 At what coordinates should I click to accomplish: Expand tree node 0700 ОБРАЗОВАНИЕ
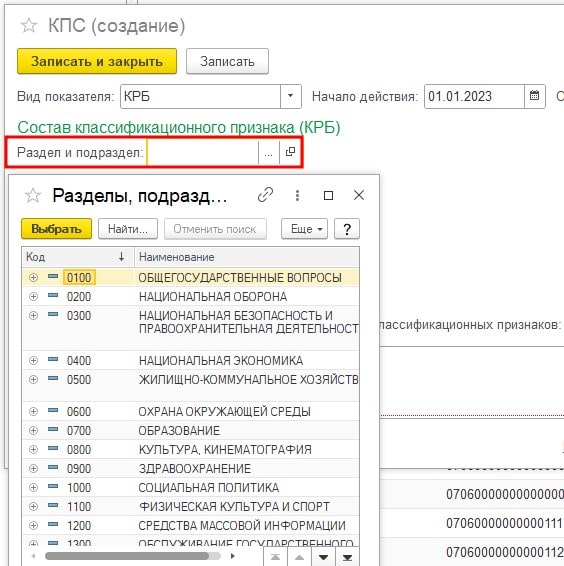pos(33,430)
